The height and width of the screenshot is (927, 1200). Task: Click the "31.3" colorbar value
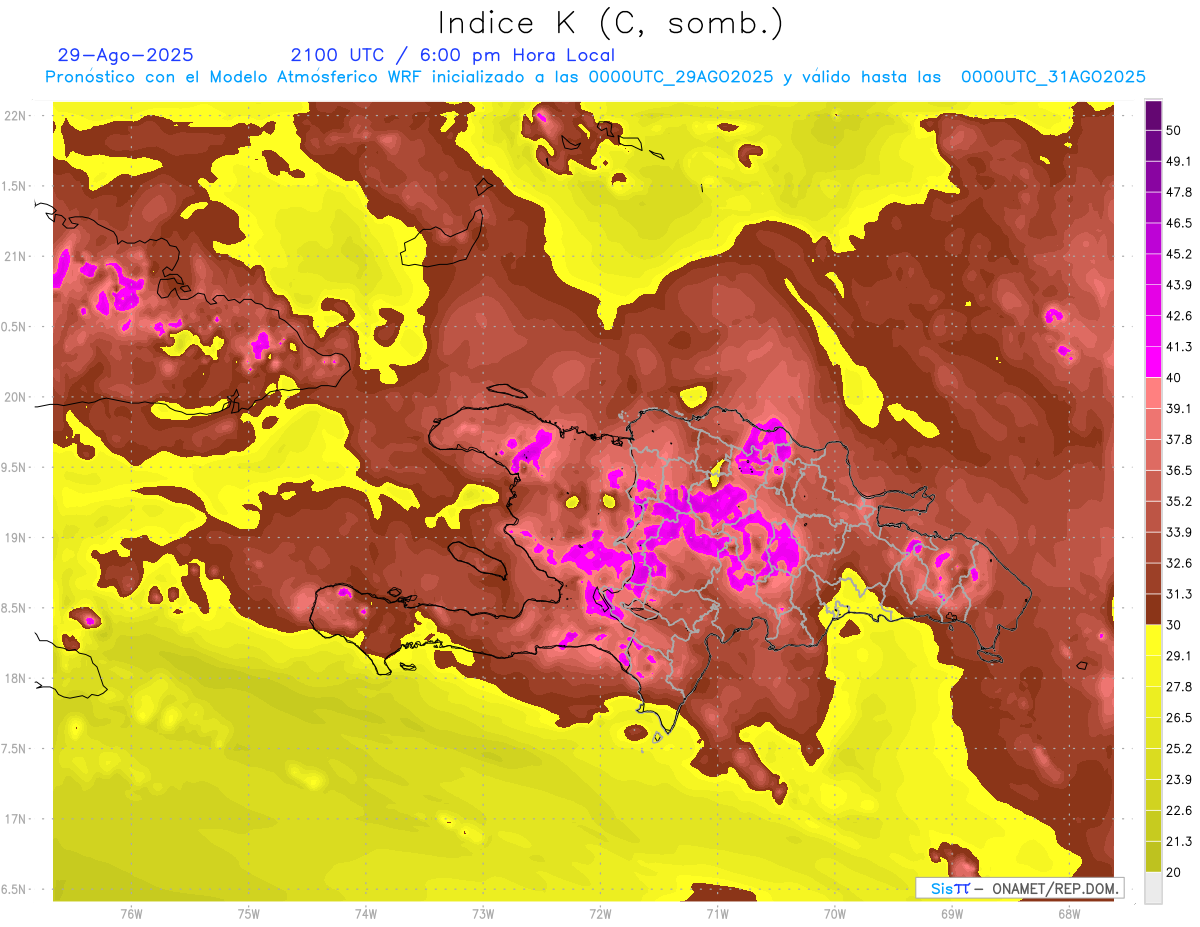[x=1178, y=594]
